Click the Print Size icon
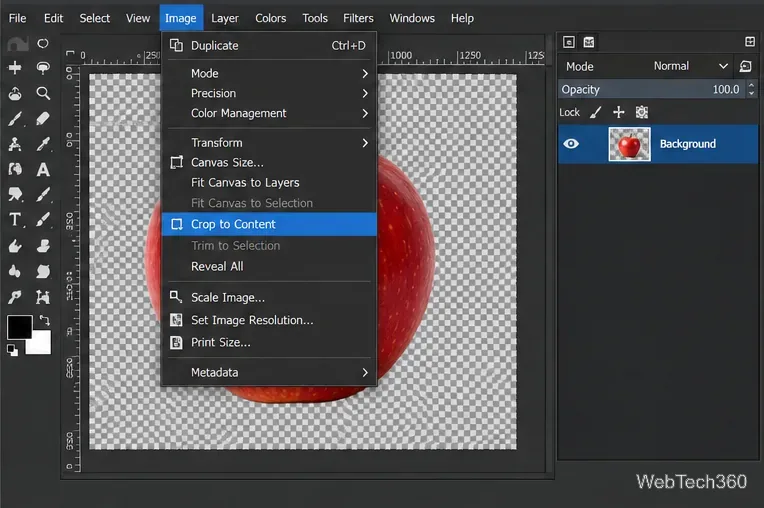Screen dimensions: 764x508 click(x=176, y=342)
